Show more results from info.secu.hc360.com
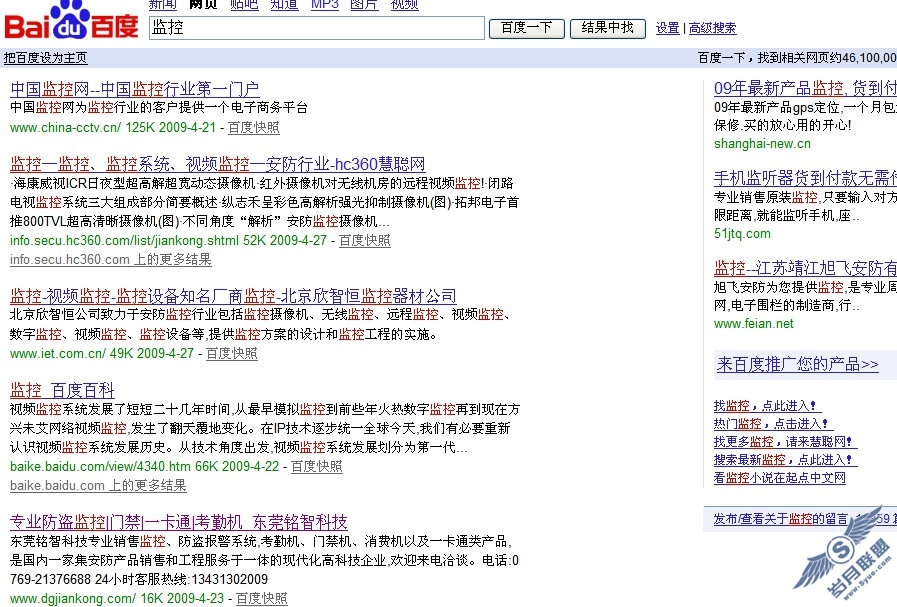 (x=111, y=260)
